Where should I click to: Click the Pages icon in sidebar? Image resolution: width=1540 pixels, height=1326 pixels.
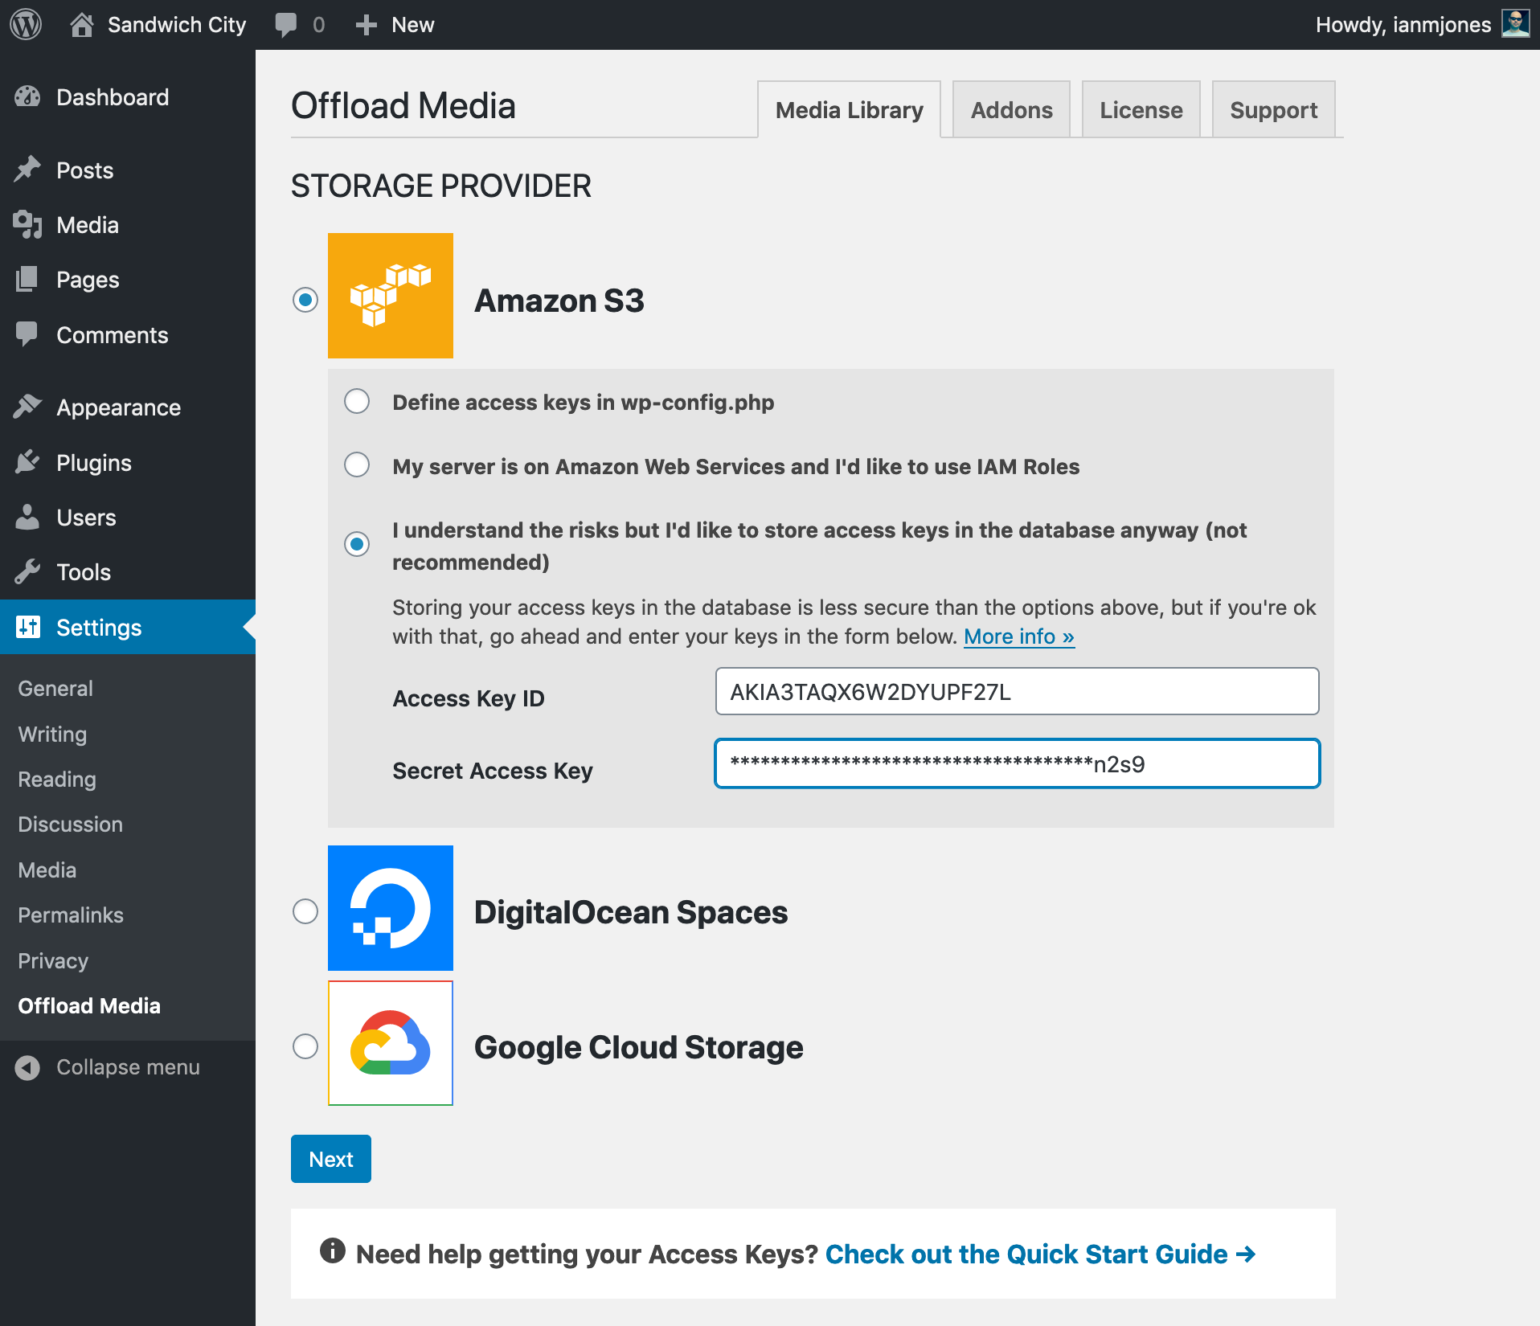point(28,280)
